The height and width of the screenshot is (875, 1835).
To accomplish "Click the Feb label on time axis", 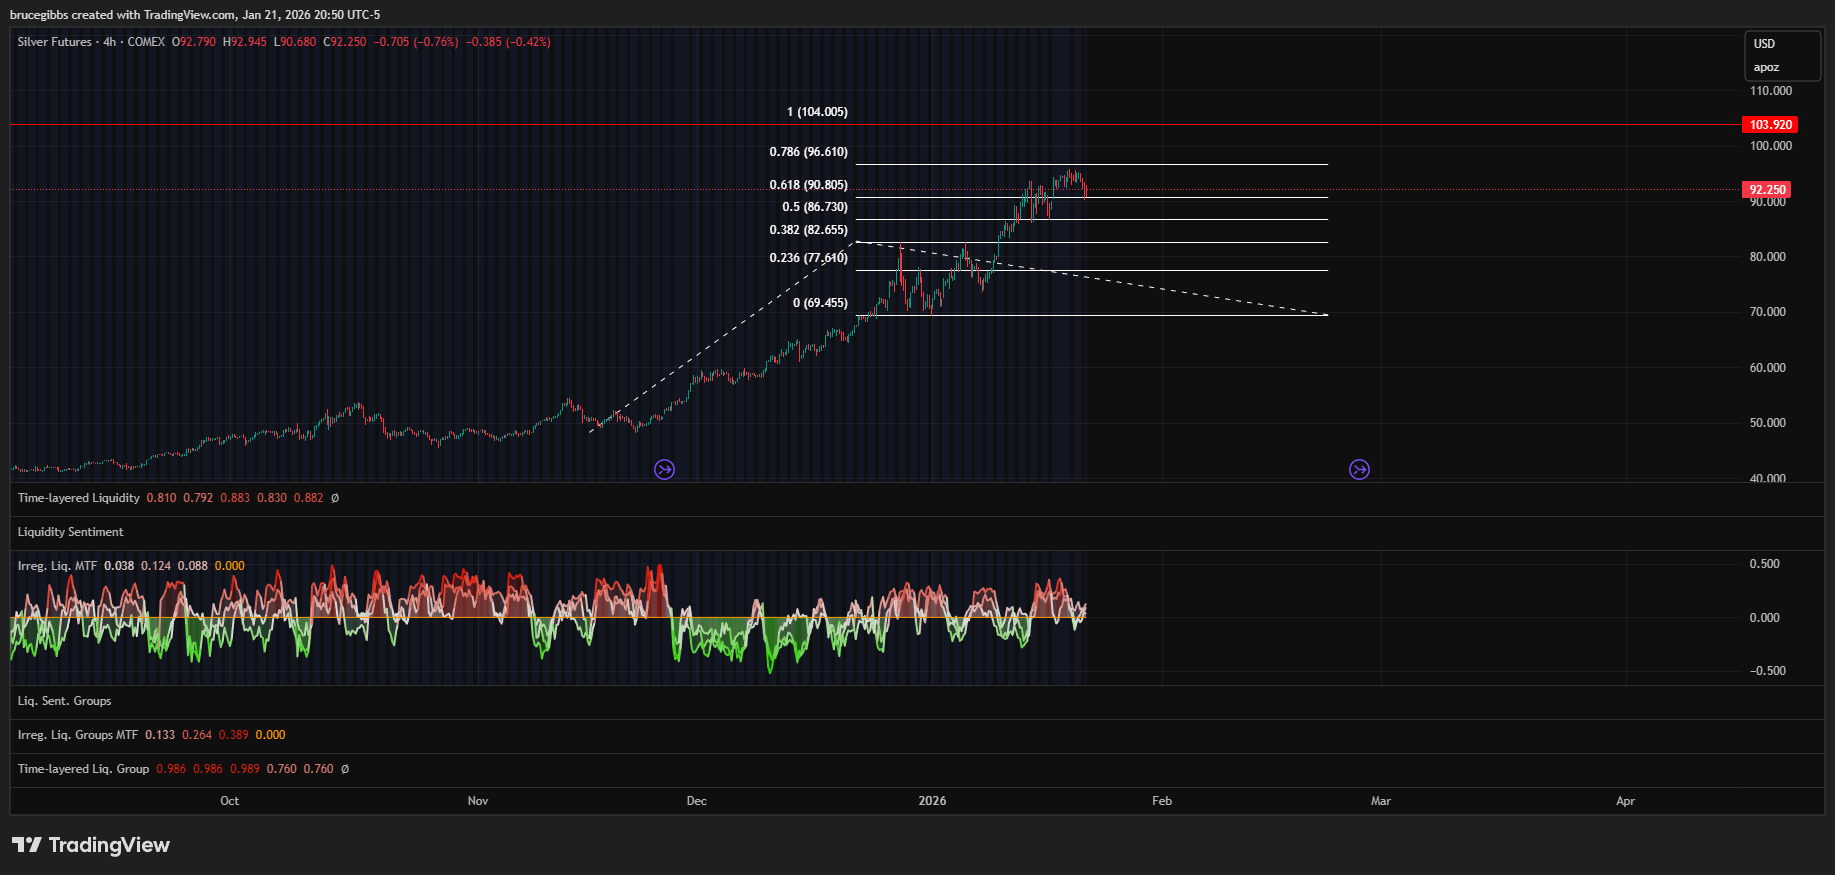I will tap(1162, 801).
